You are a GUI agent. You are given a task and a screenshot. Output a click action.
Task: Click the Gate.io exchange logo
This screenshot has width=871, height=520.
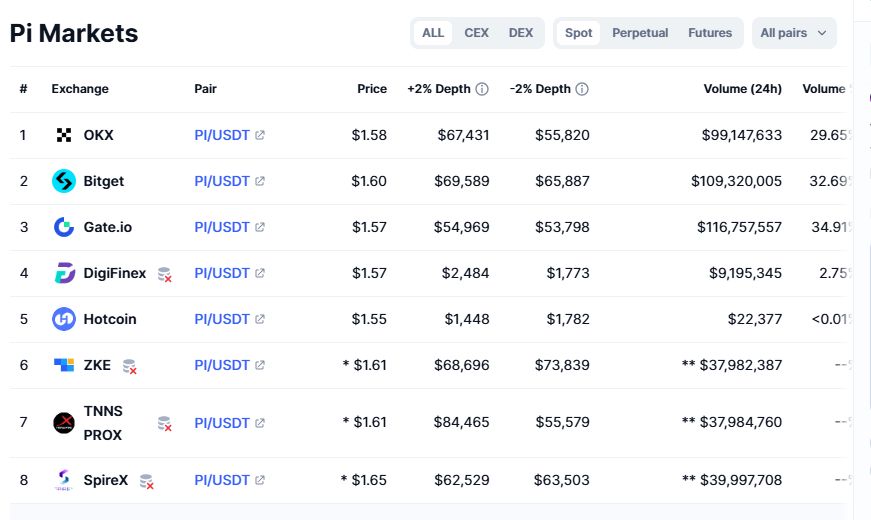[x=64, y=227]
